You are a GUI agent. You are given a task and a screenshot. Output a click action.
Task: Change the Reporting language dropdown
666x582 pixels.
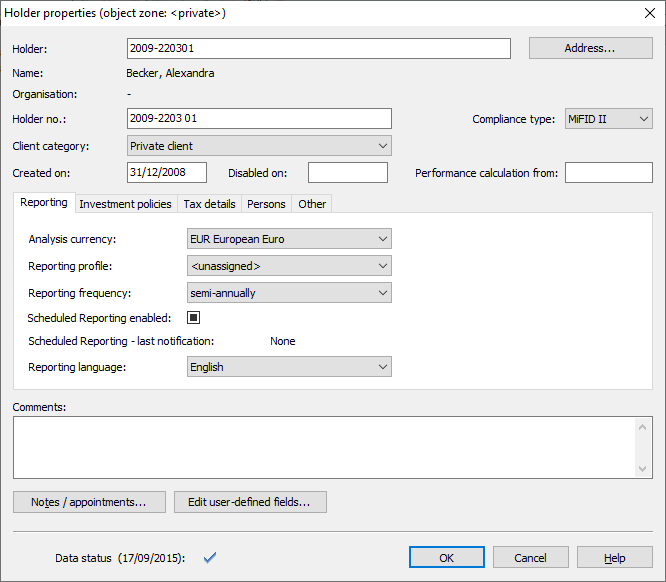(x=290, y=367)
